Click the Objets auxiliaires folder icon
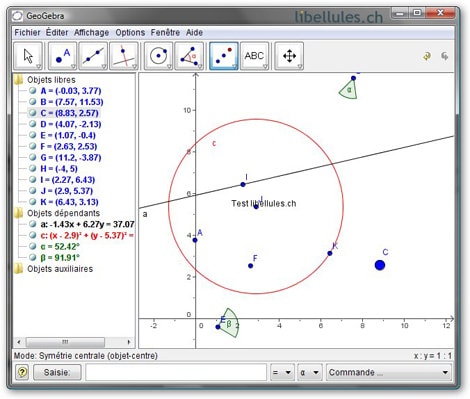The image size is (470, 399). [19, 269]
